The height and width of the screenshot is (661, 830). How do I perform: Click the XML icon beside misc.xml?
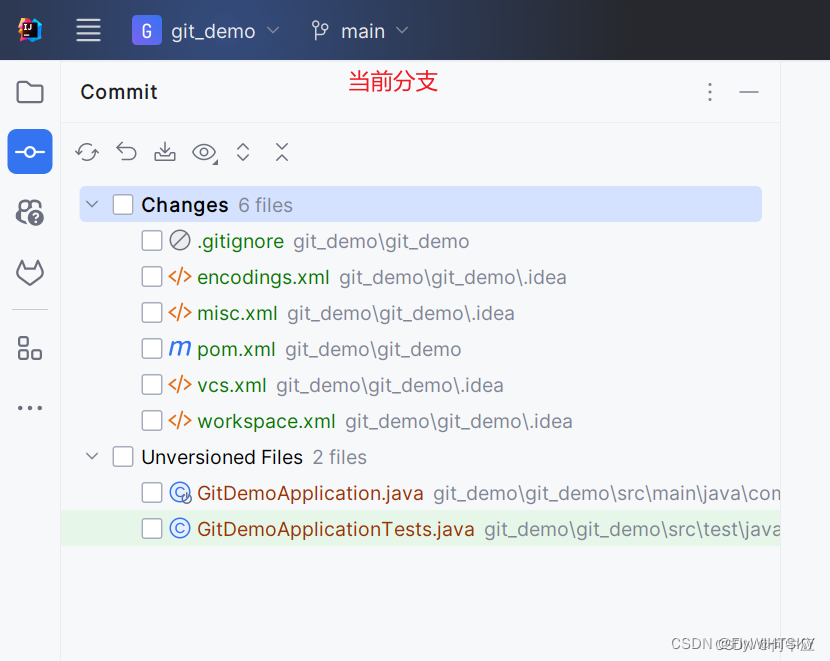pos(180,313)
